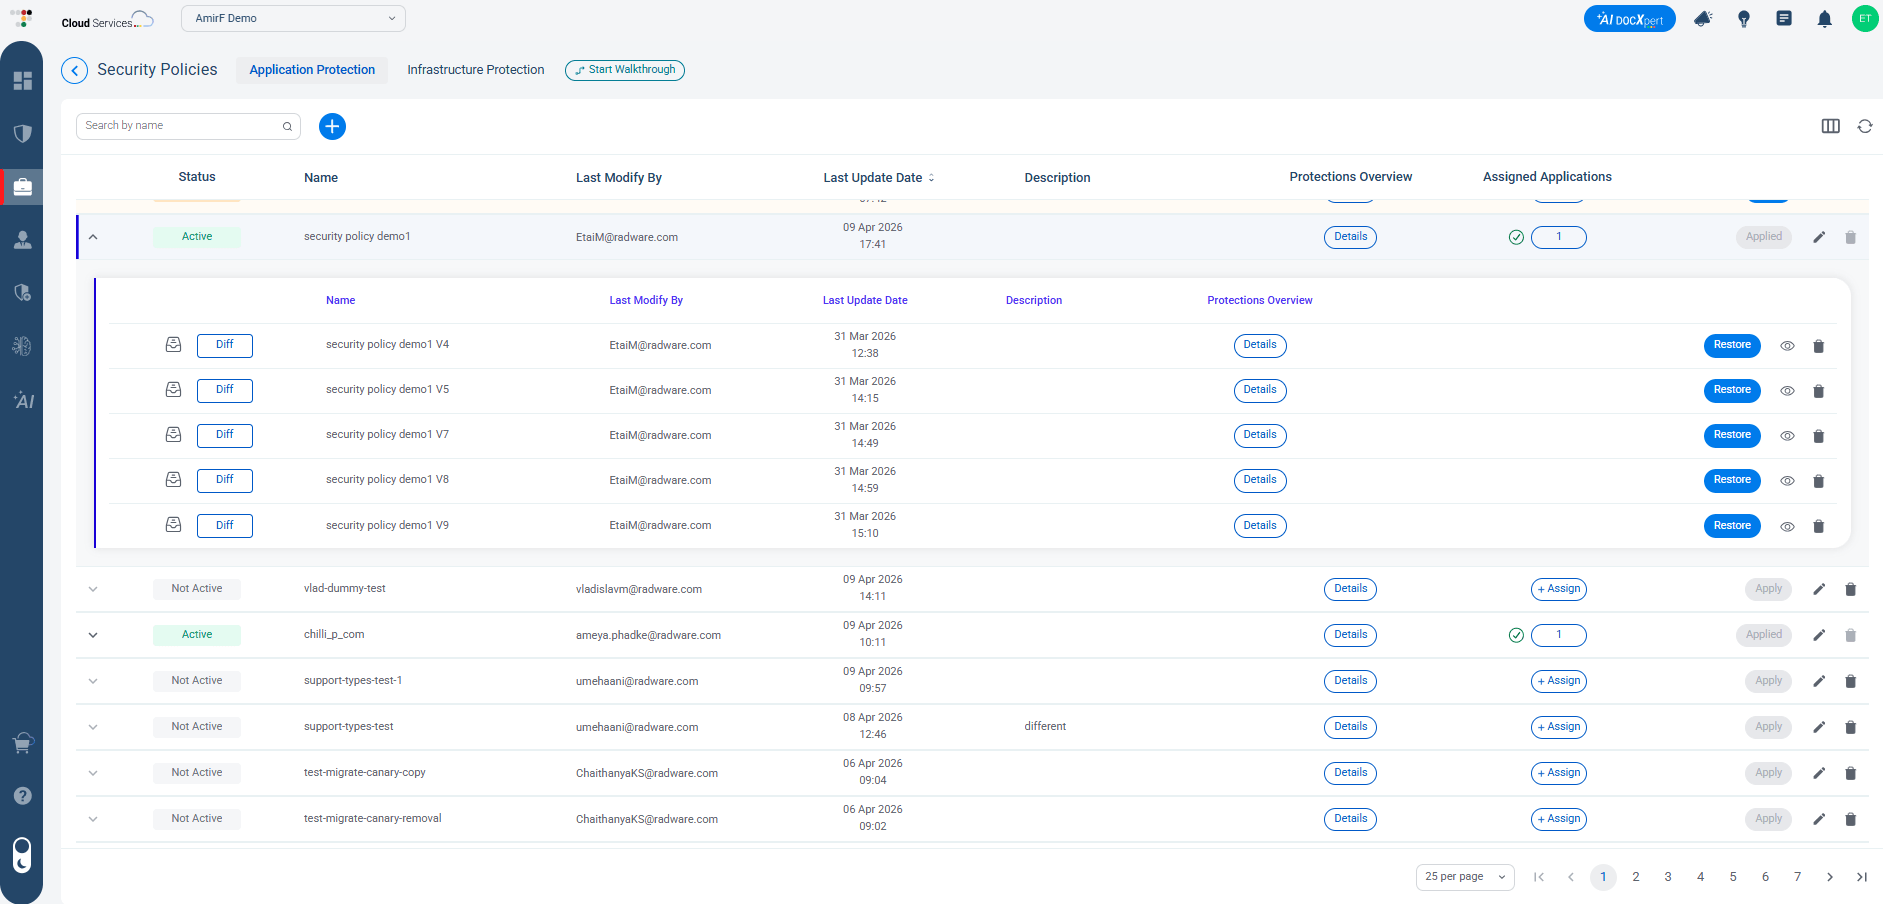Expand the support-types-test row
Viewport: 1883px width, 904px height.
click(93, 727)
